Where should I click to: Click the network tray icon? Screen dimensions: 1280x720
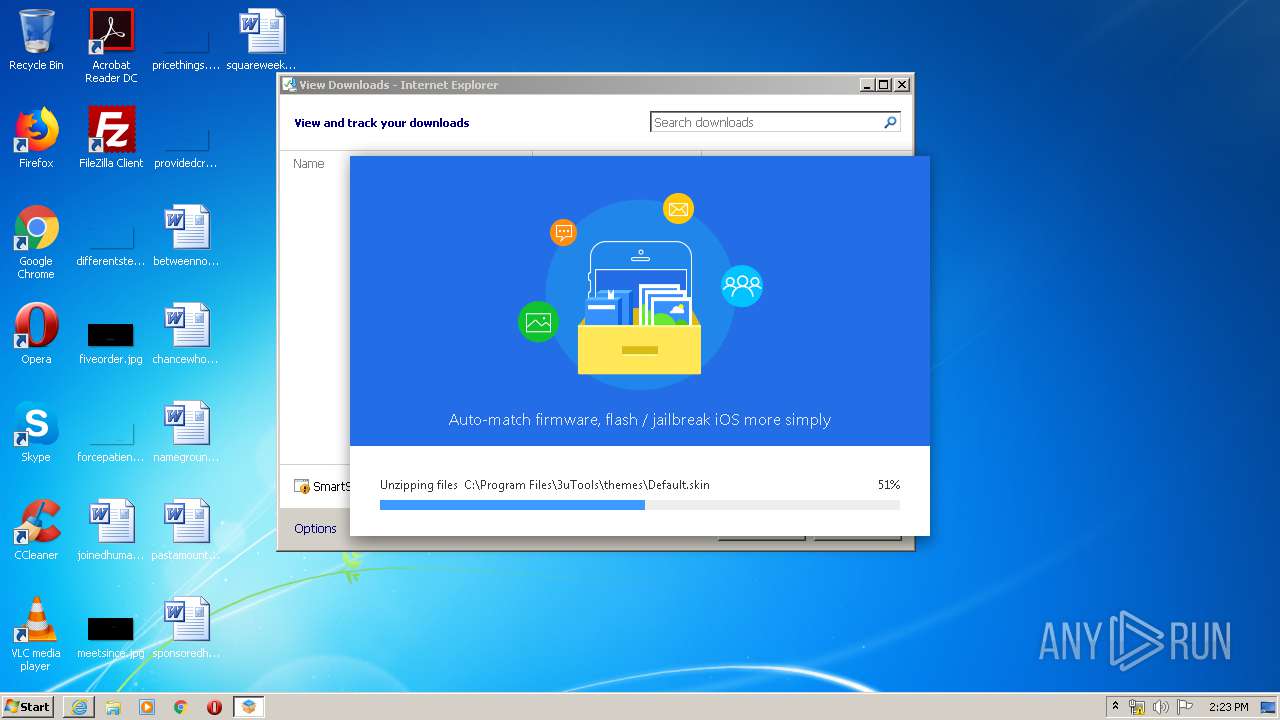click(x=1137, y=707)
